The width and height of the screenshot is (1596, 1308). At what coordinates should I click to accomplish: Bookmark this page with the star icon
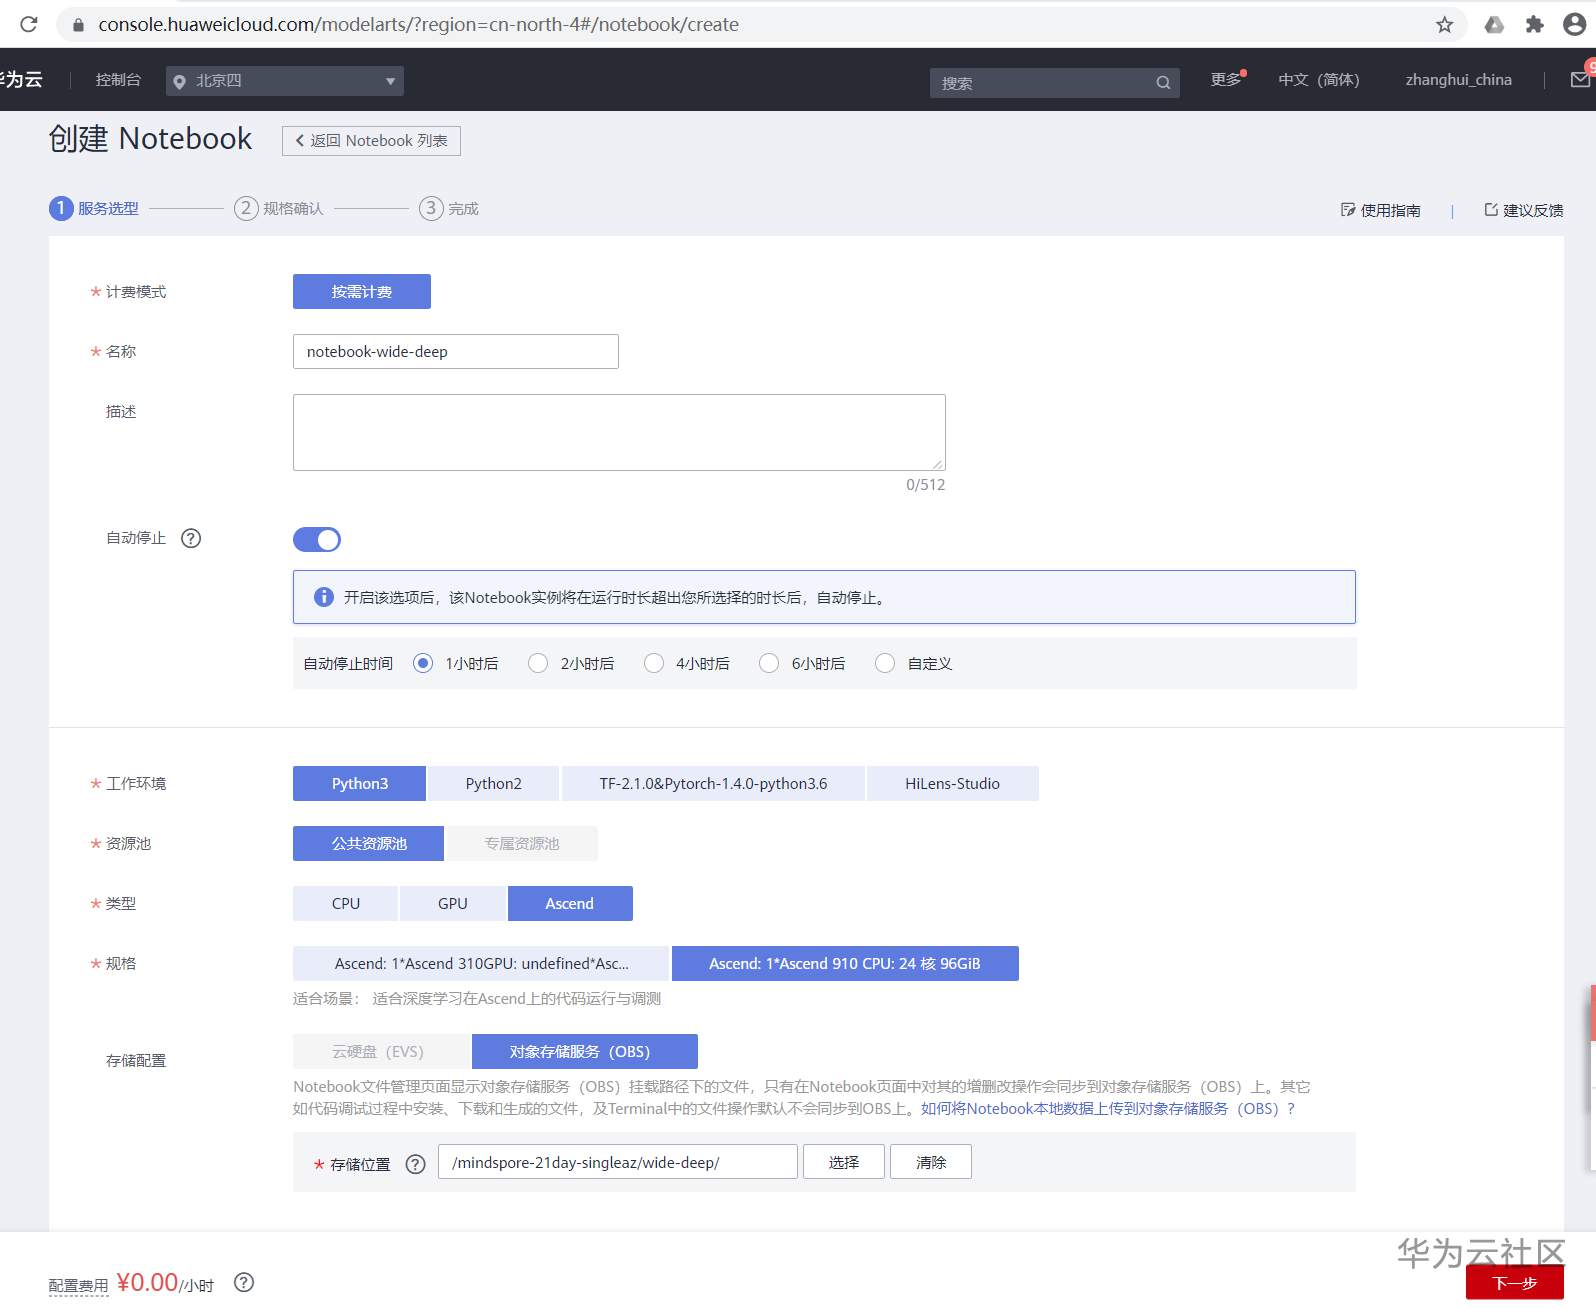(1444, 24)
